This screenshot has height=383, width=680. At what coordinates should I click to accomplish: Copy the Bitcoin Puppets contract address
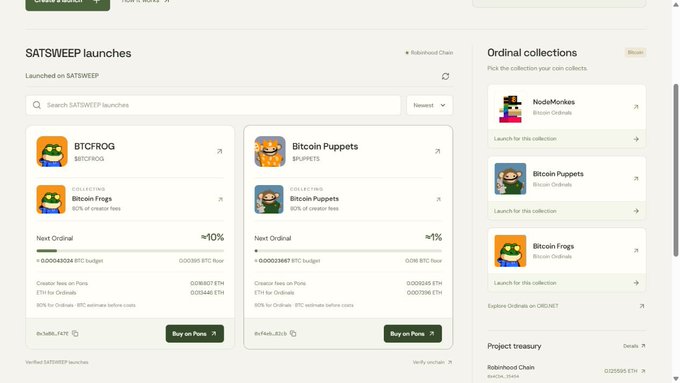[x=293, y=334]
